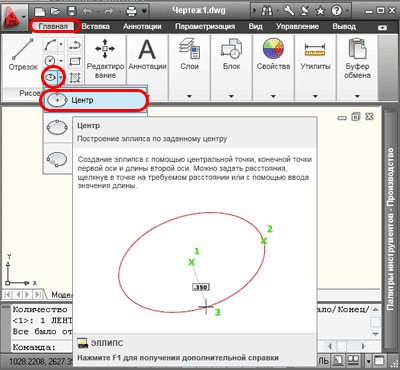Image resolution: width=400 pixels, height=370 pixels.
Task: Open Help via the question mark icon
Action: coord(337,11)
